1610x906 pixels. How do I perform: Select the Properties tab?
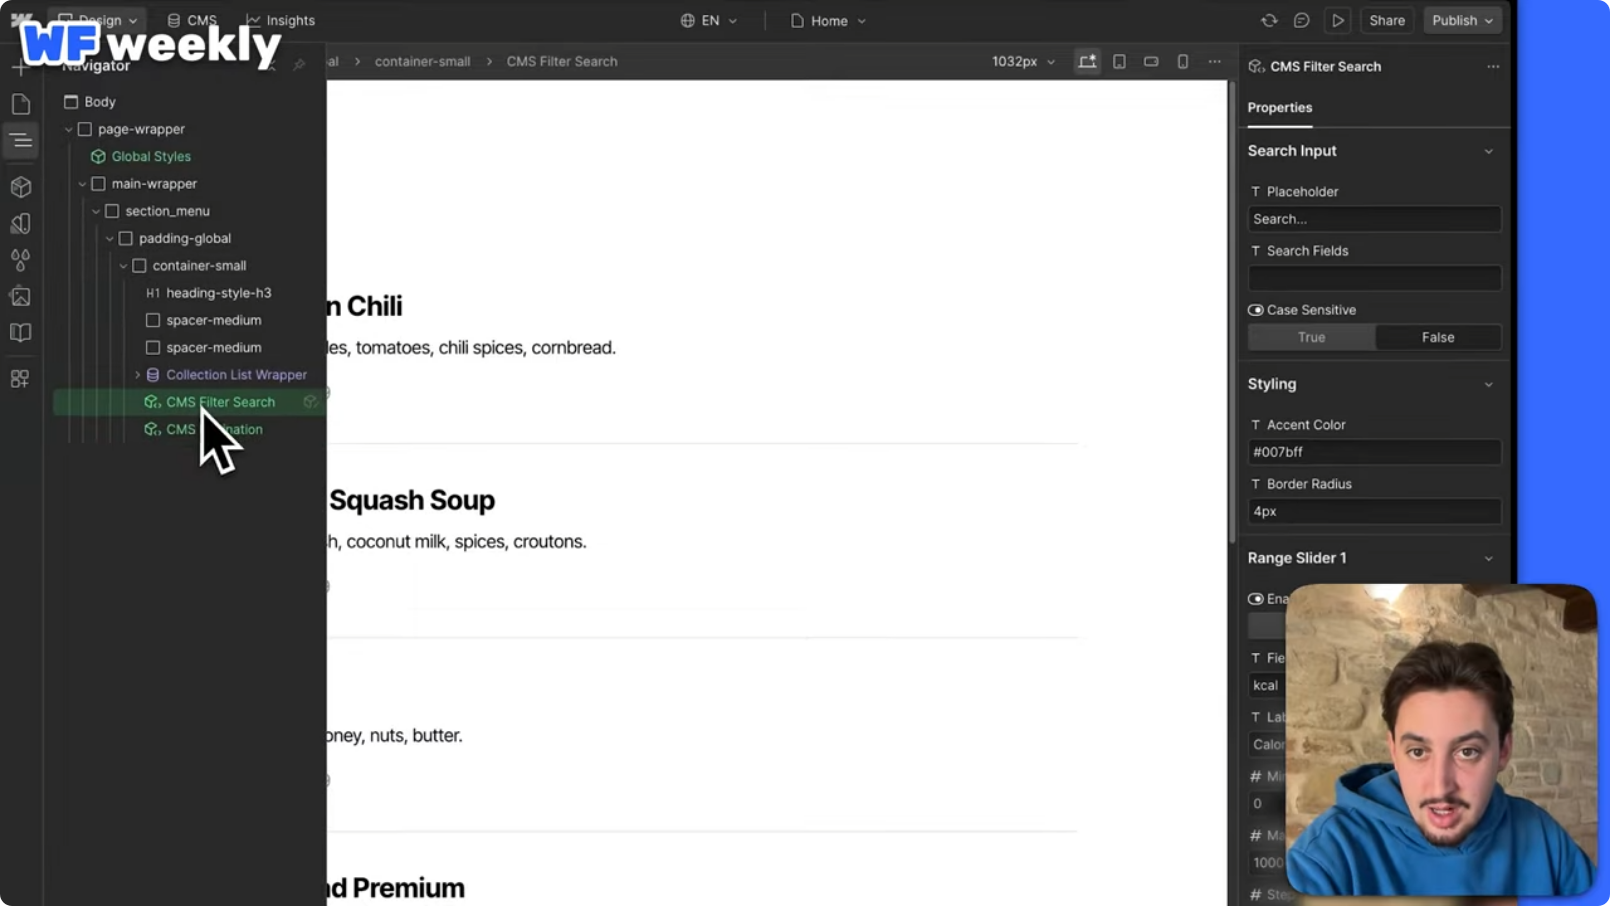coord(1279,107)
